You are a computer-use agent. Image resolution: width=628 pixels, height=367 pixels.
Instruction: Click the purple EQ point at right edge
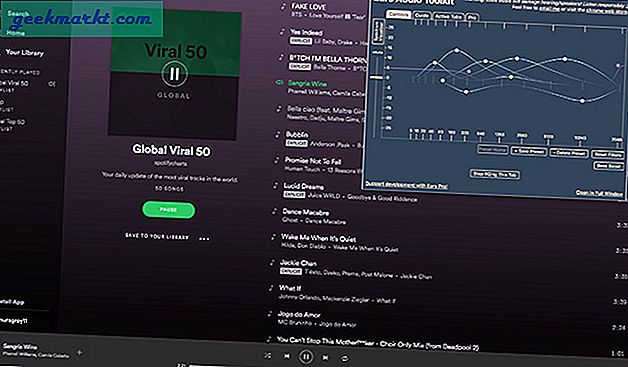618,65
